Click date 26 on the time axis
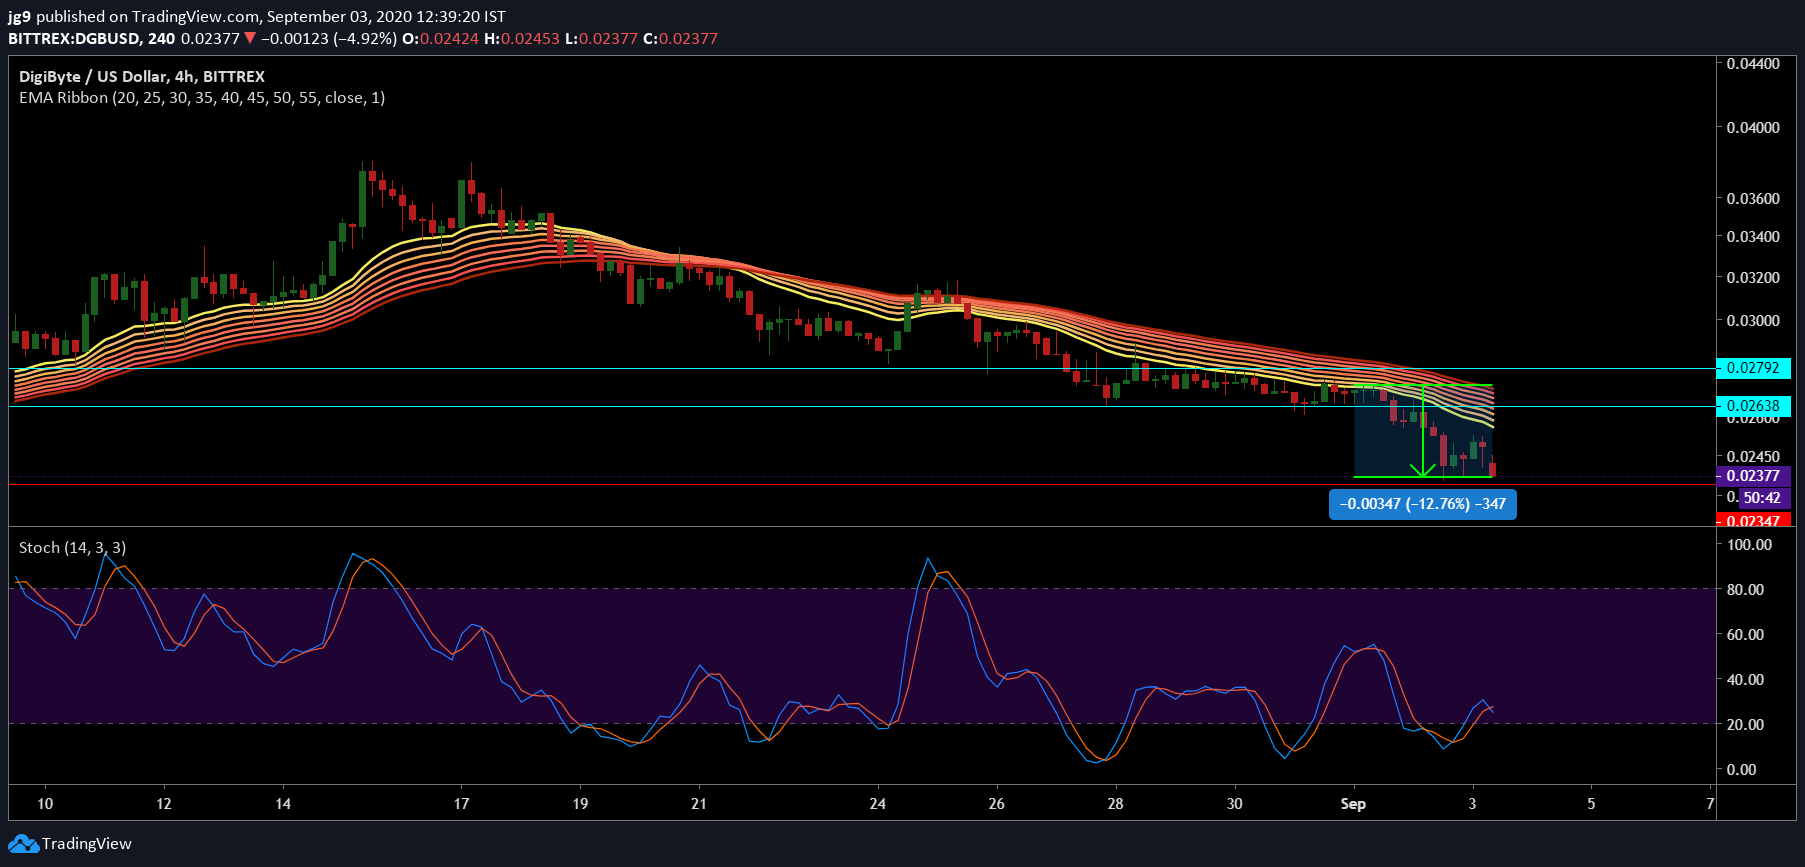The height and width of the screenshot is (867, 1805). tap(996, 804)
